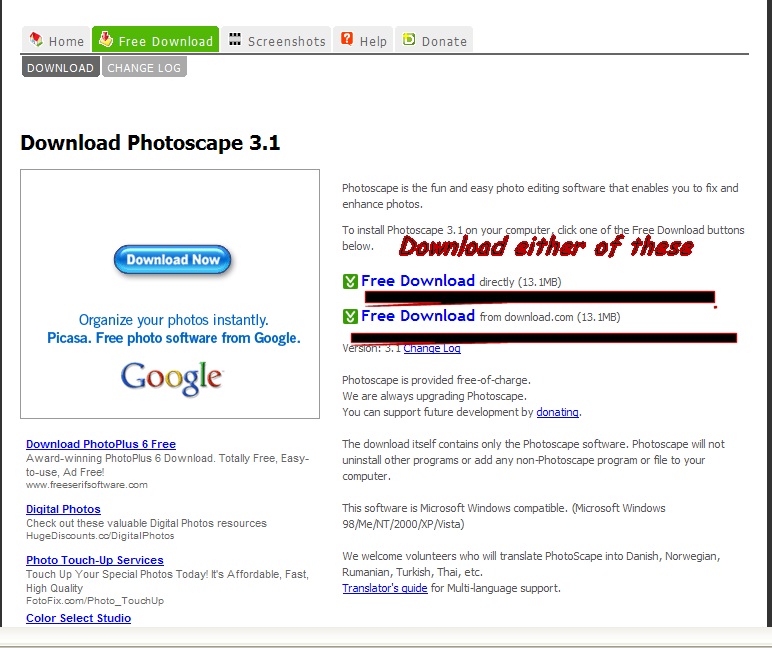Screen dimensions: 772x648
Task: Open the Change Log version link
Action: click(432, 349)
